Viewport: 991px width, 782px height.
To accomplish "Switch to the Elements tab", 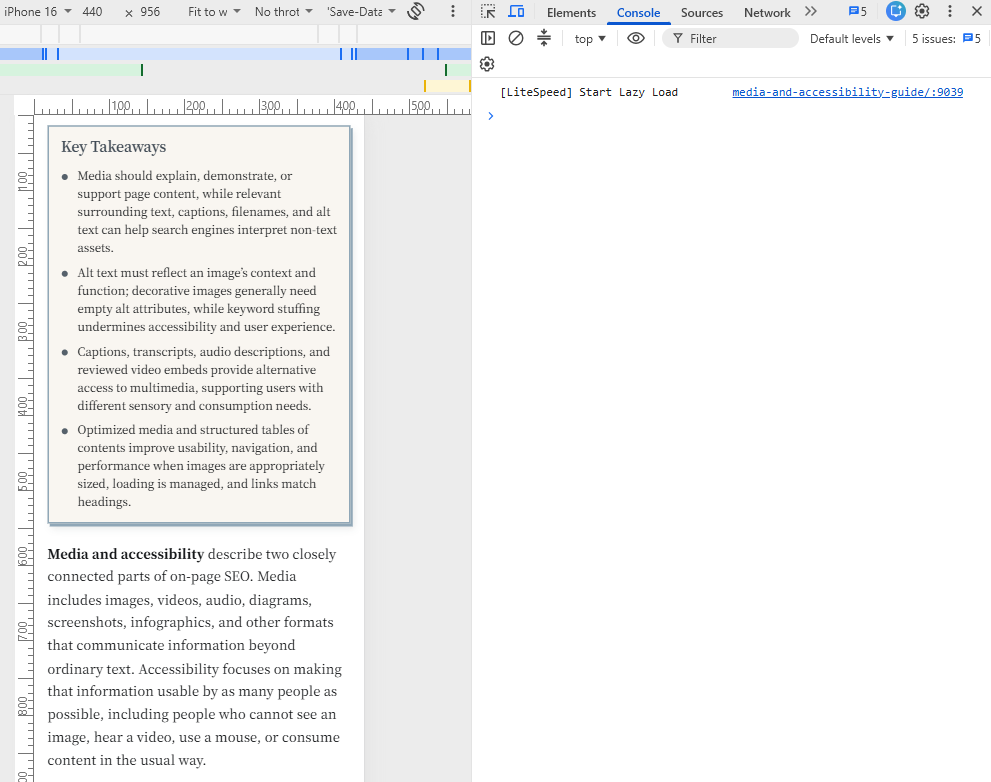I will pos(571,12).
